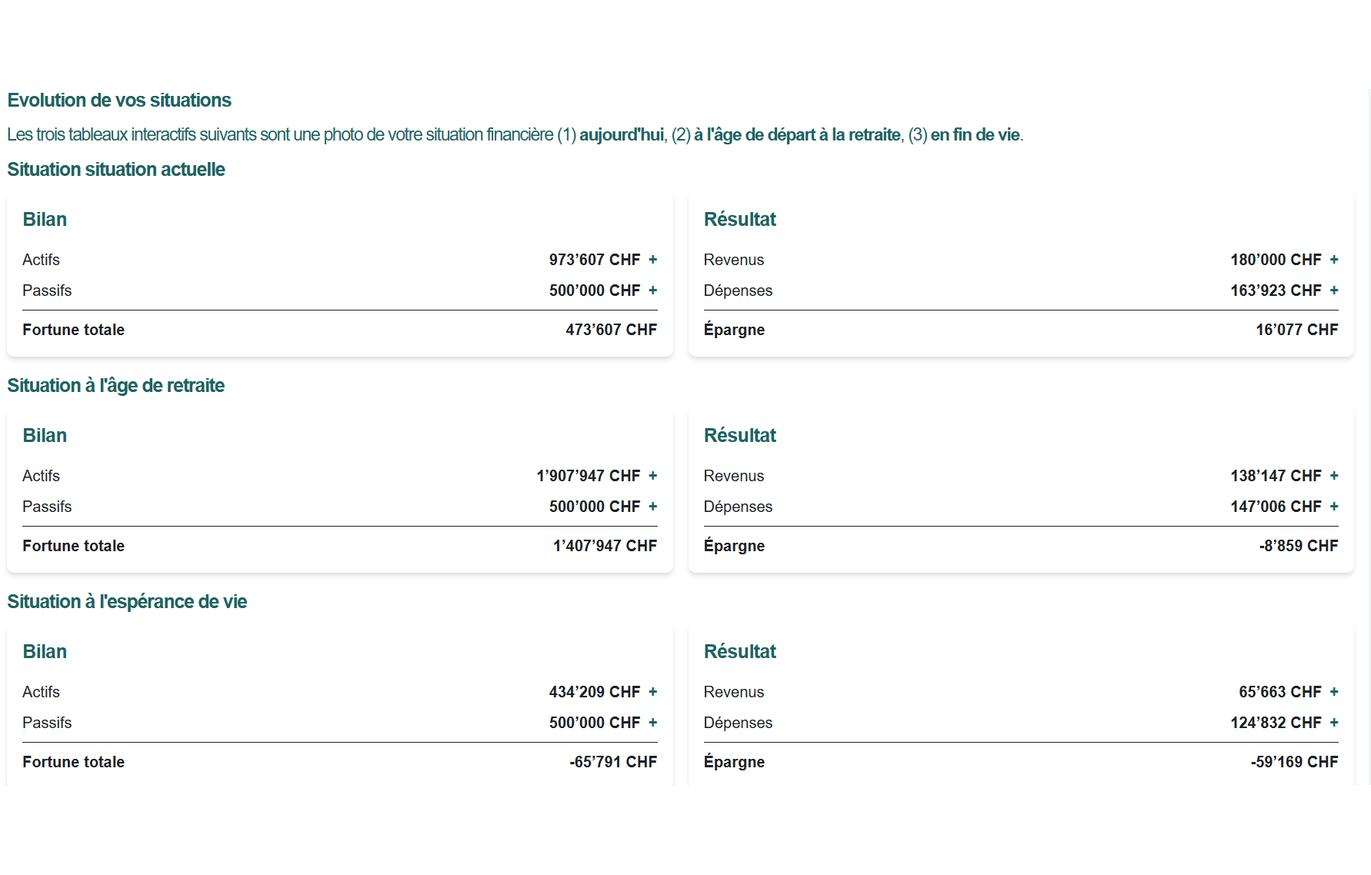Click the 'Situation à l'âge de retraite' heading
This screenshot has height=875, width=1371.
pyautogui.click(x=116, y=385)
